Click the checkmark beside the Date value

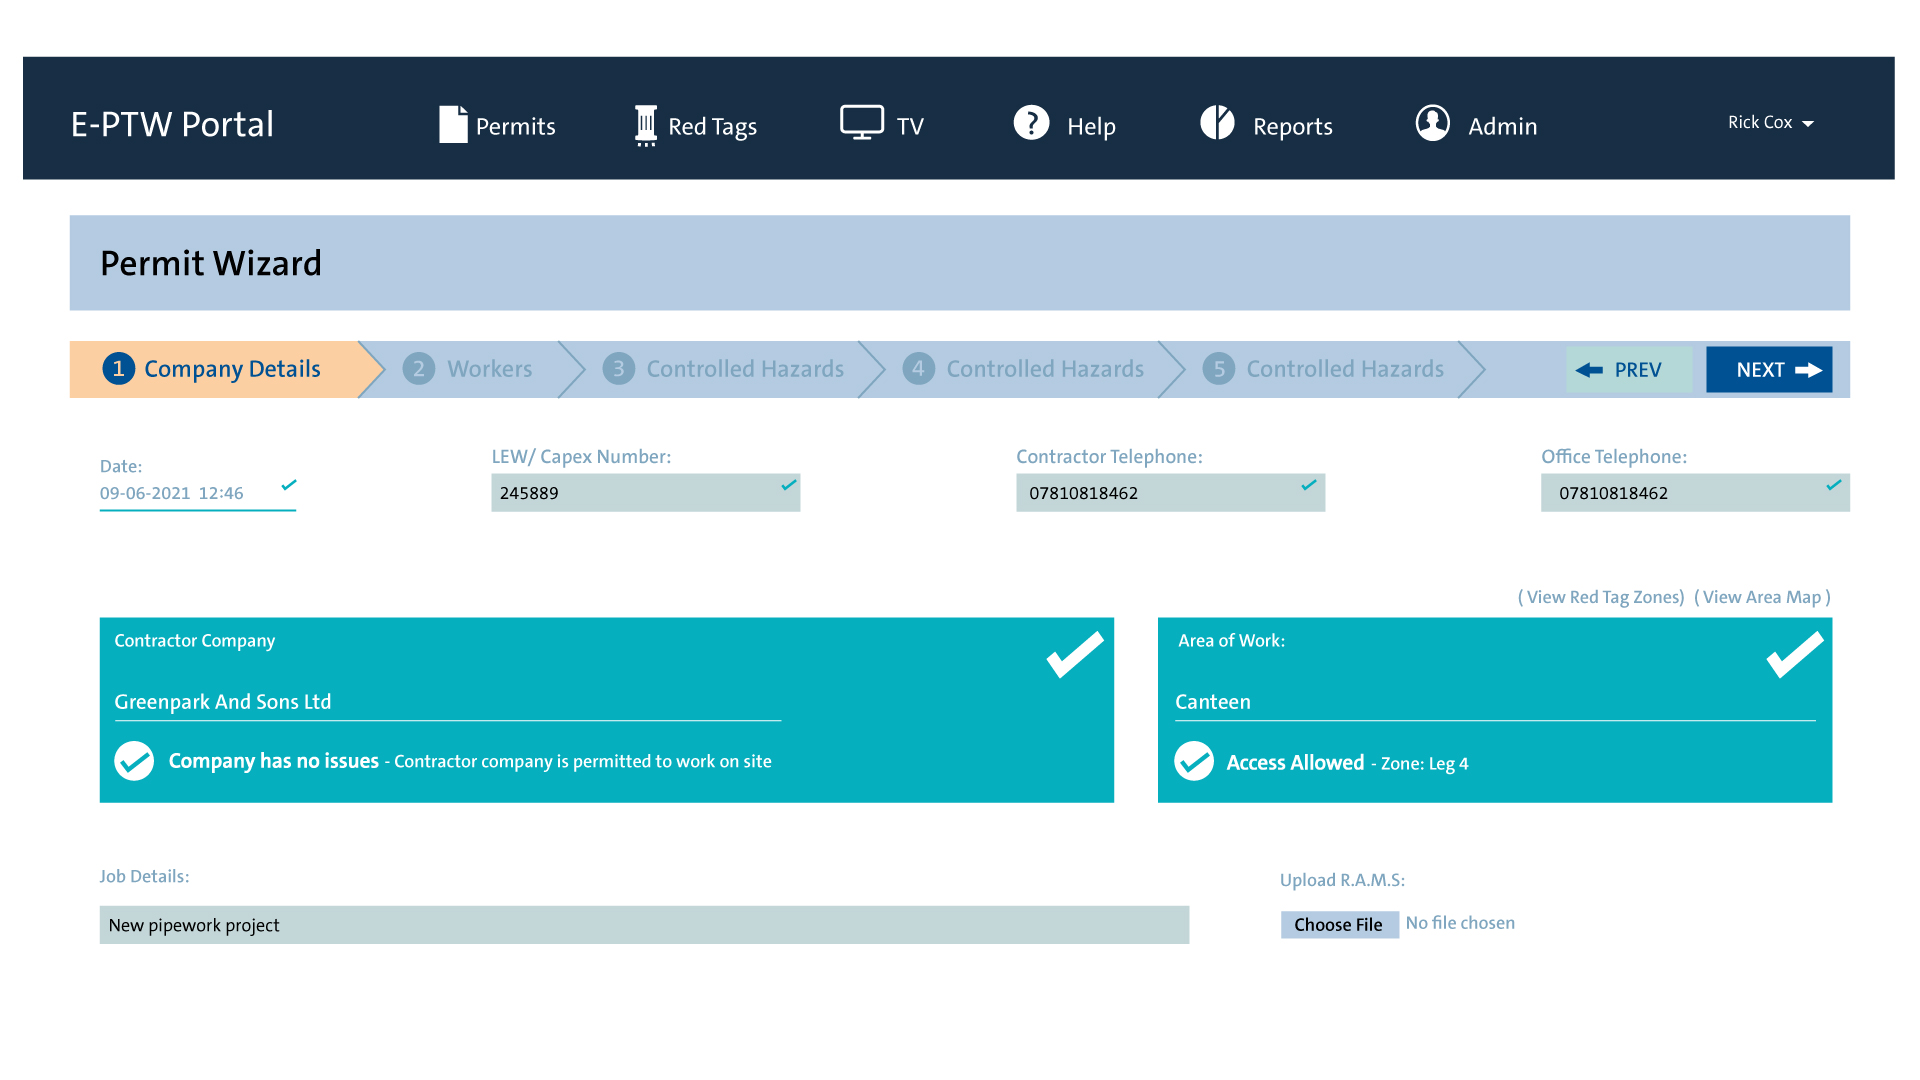289,485
